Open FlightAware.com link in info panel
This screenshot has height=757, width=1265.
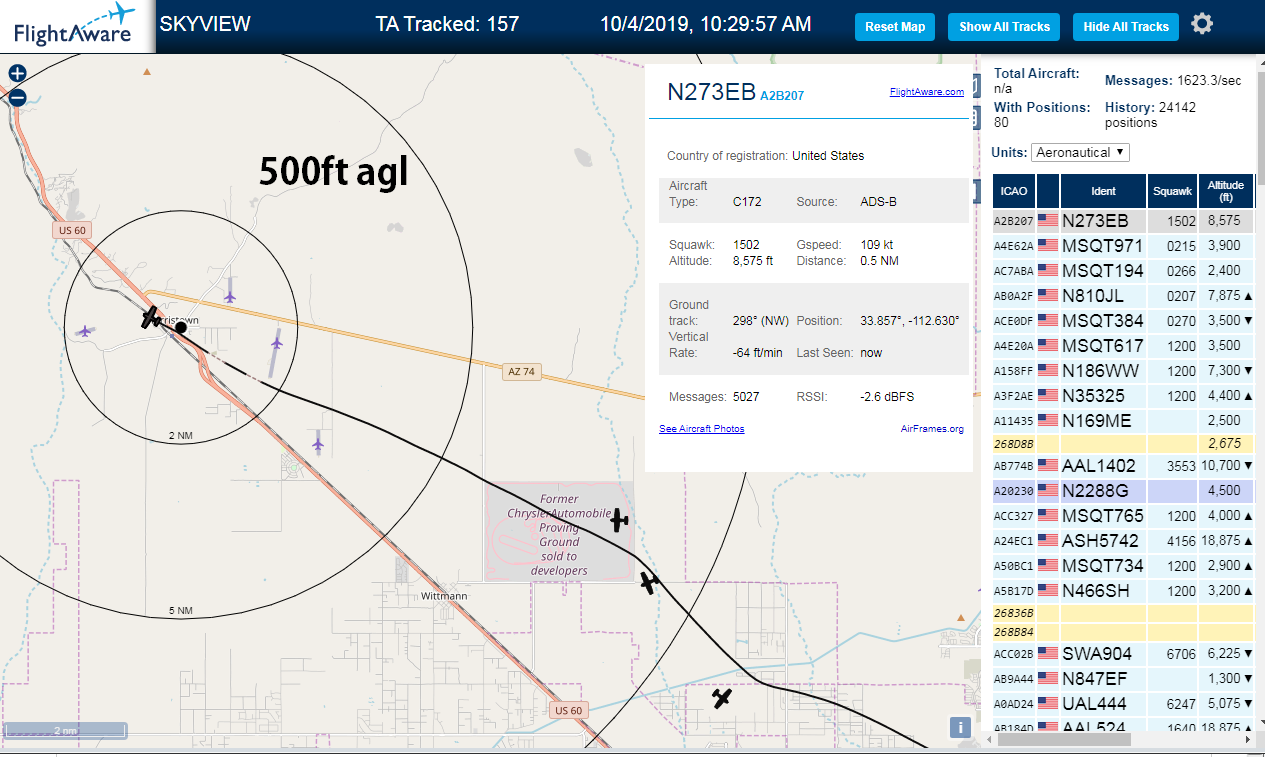pos(927,92)
